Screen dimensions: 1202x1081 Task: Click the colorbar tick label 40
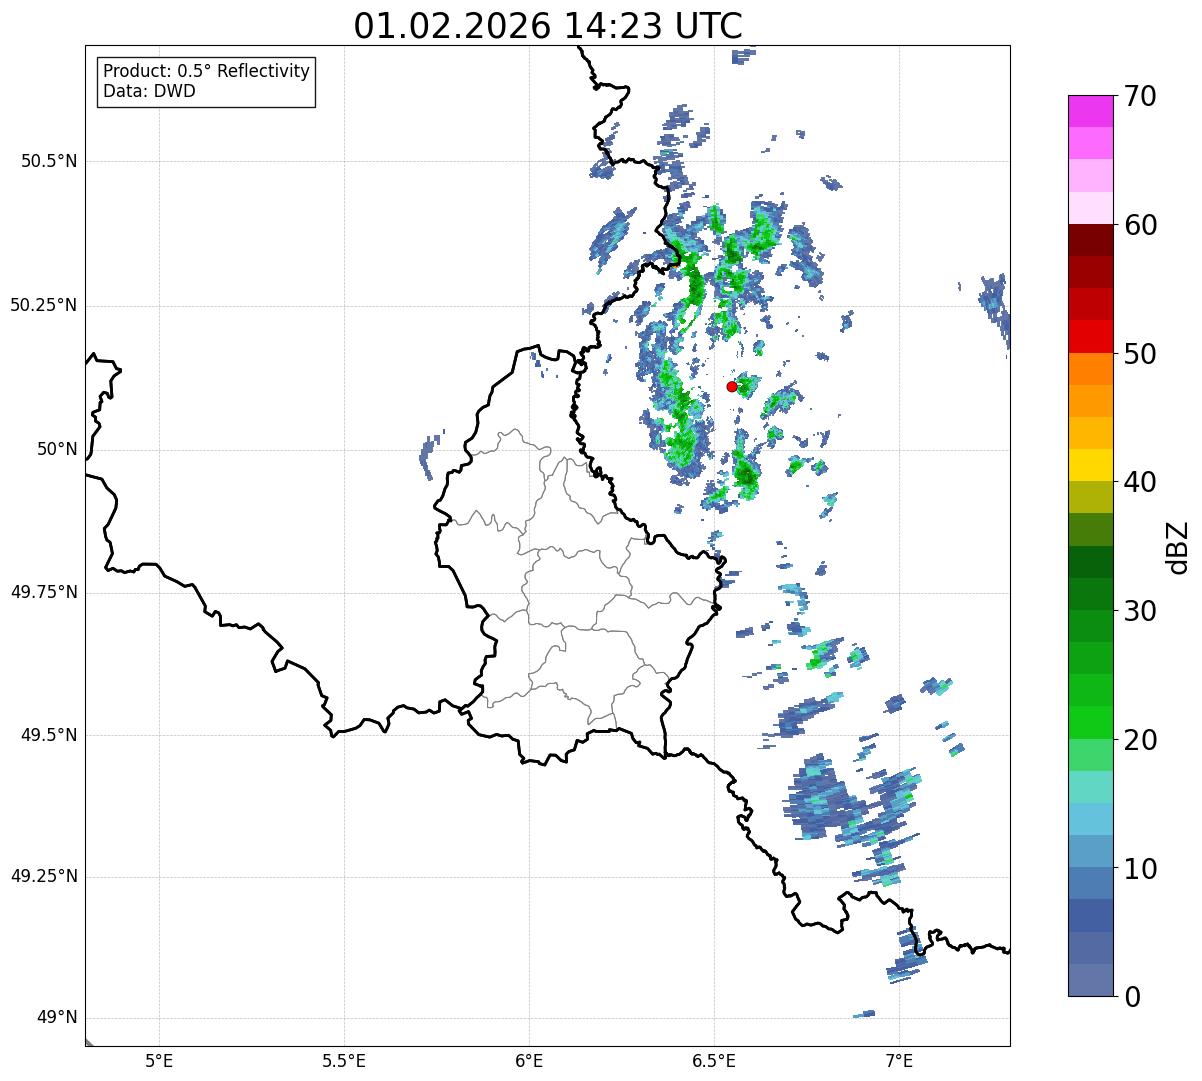point(1140,482)
